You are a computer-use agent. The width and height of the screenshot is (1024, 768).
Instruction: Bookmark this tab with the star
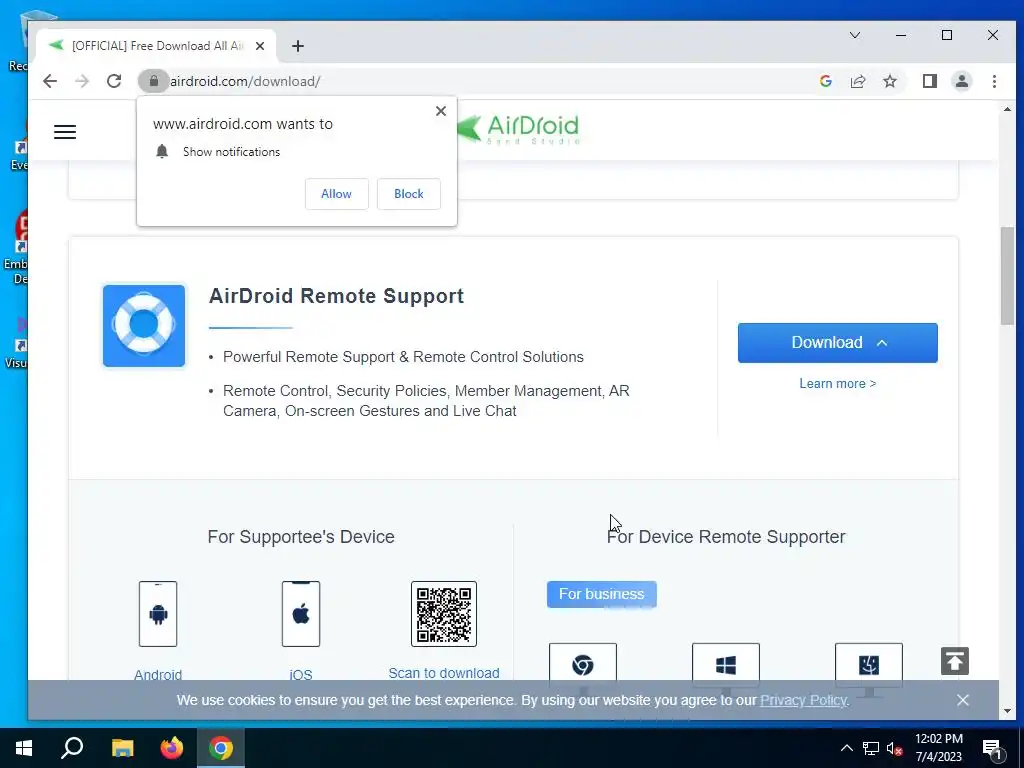(x=889, y=81)
